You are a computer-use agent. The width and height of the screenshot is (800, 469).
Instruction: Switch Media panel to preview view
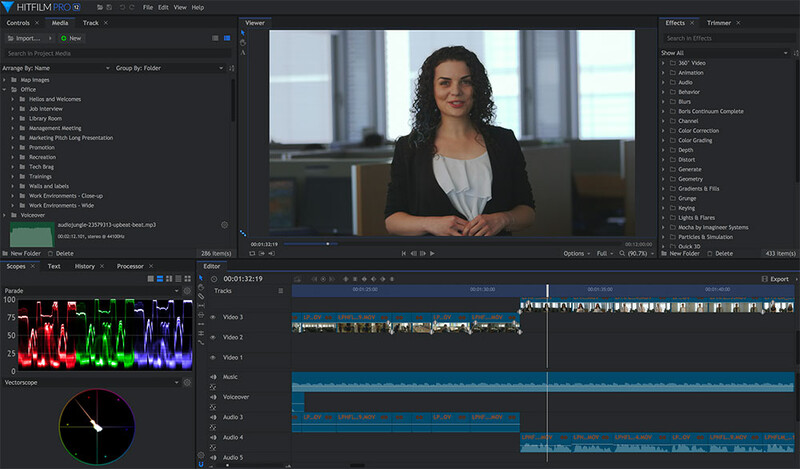[x=227, y=38]
